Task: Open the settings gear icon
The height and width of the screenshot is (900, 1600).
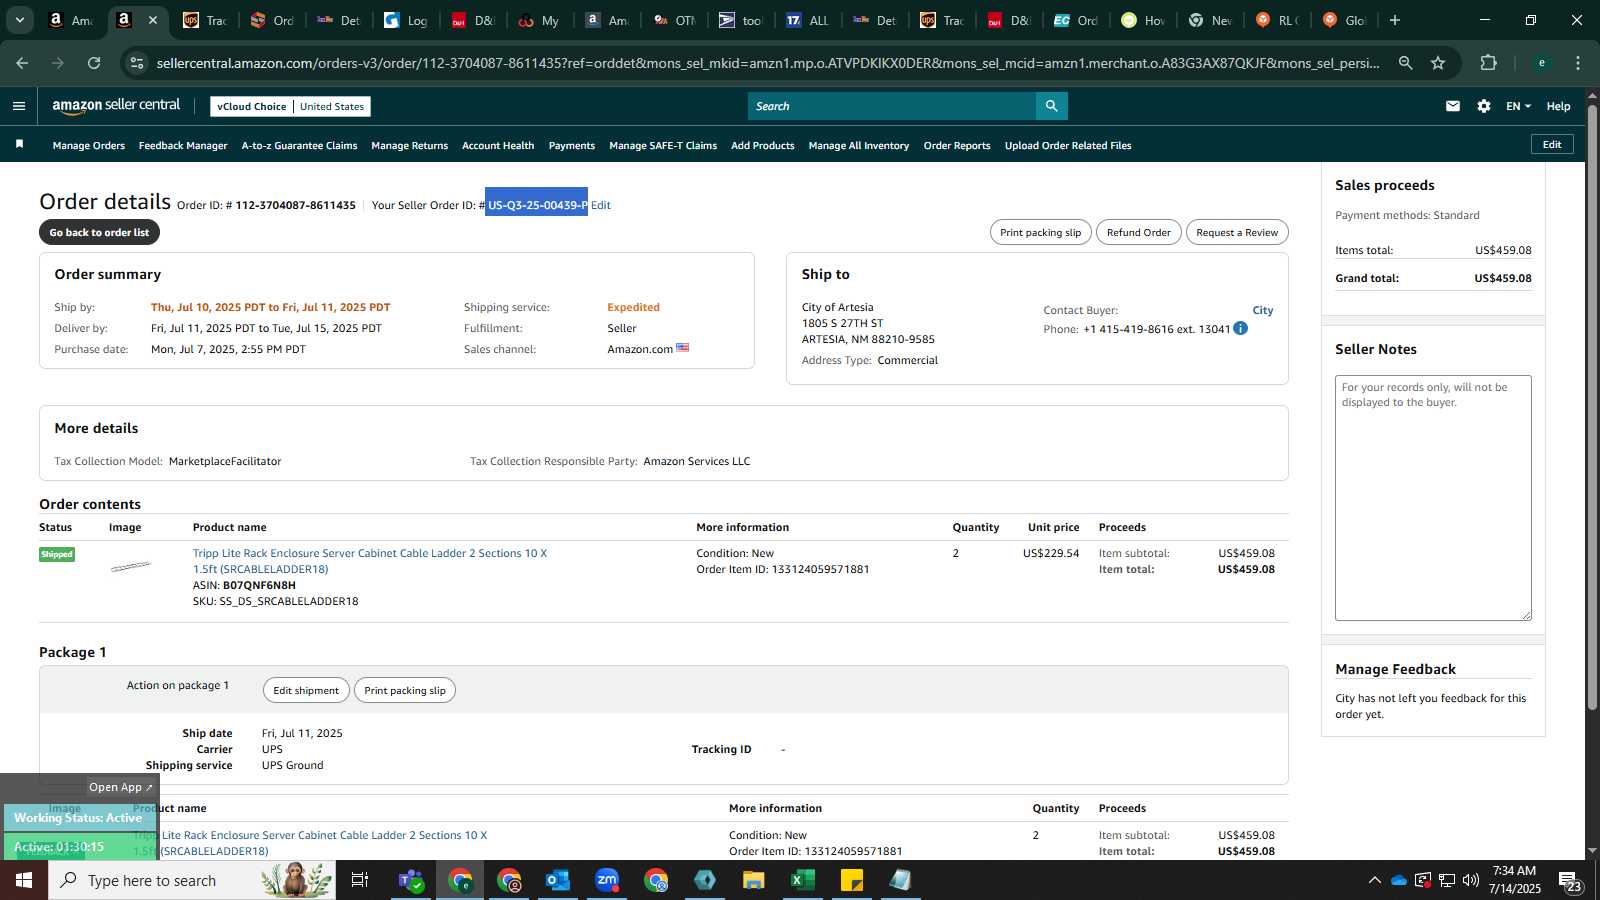Action: (x=1483, y=106)
